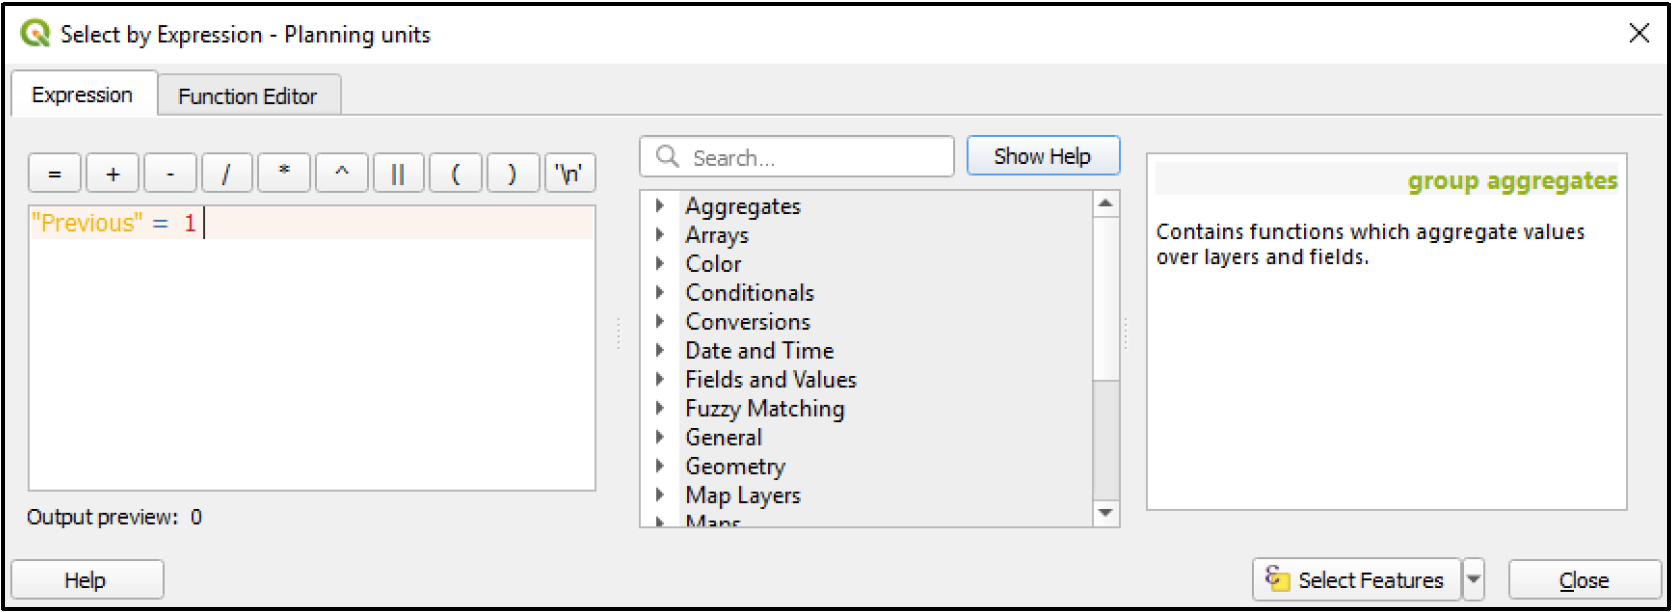The height and width of the screenshot is (612, 1672).
Task: Expand the Geometry function group
Action: pyautogui.click(x=660, y=466)
